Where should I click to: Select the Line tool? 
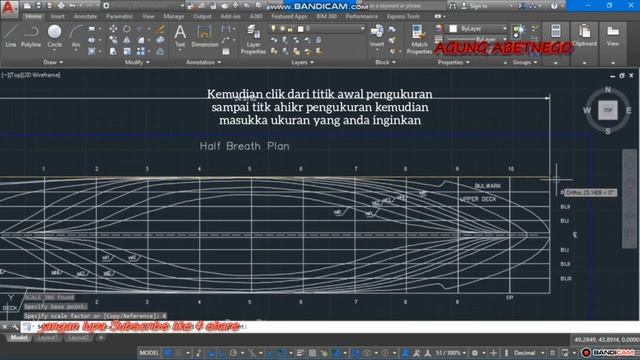tap(10, 36)
